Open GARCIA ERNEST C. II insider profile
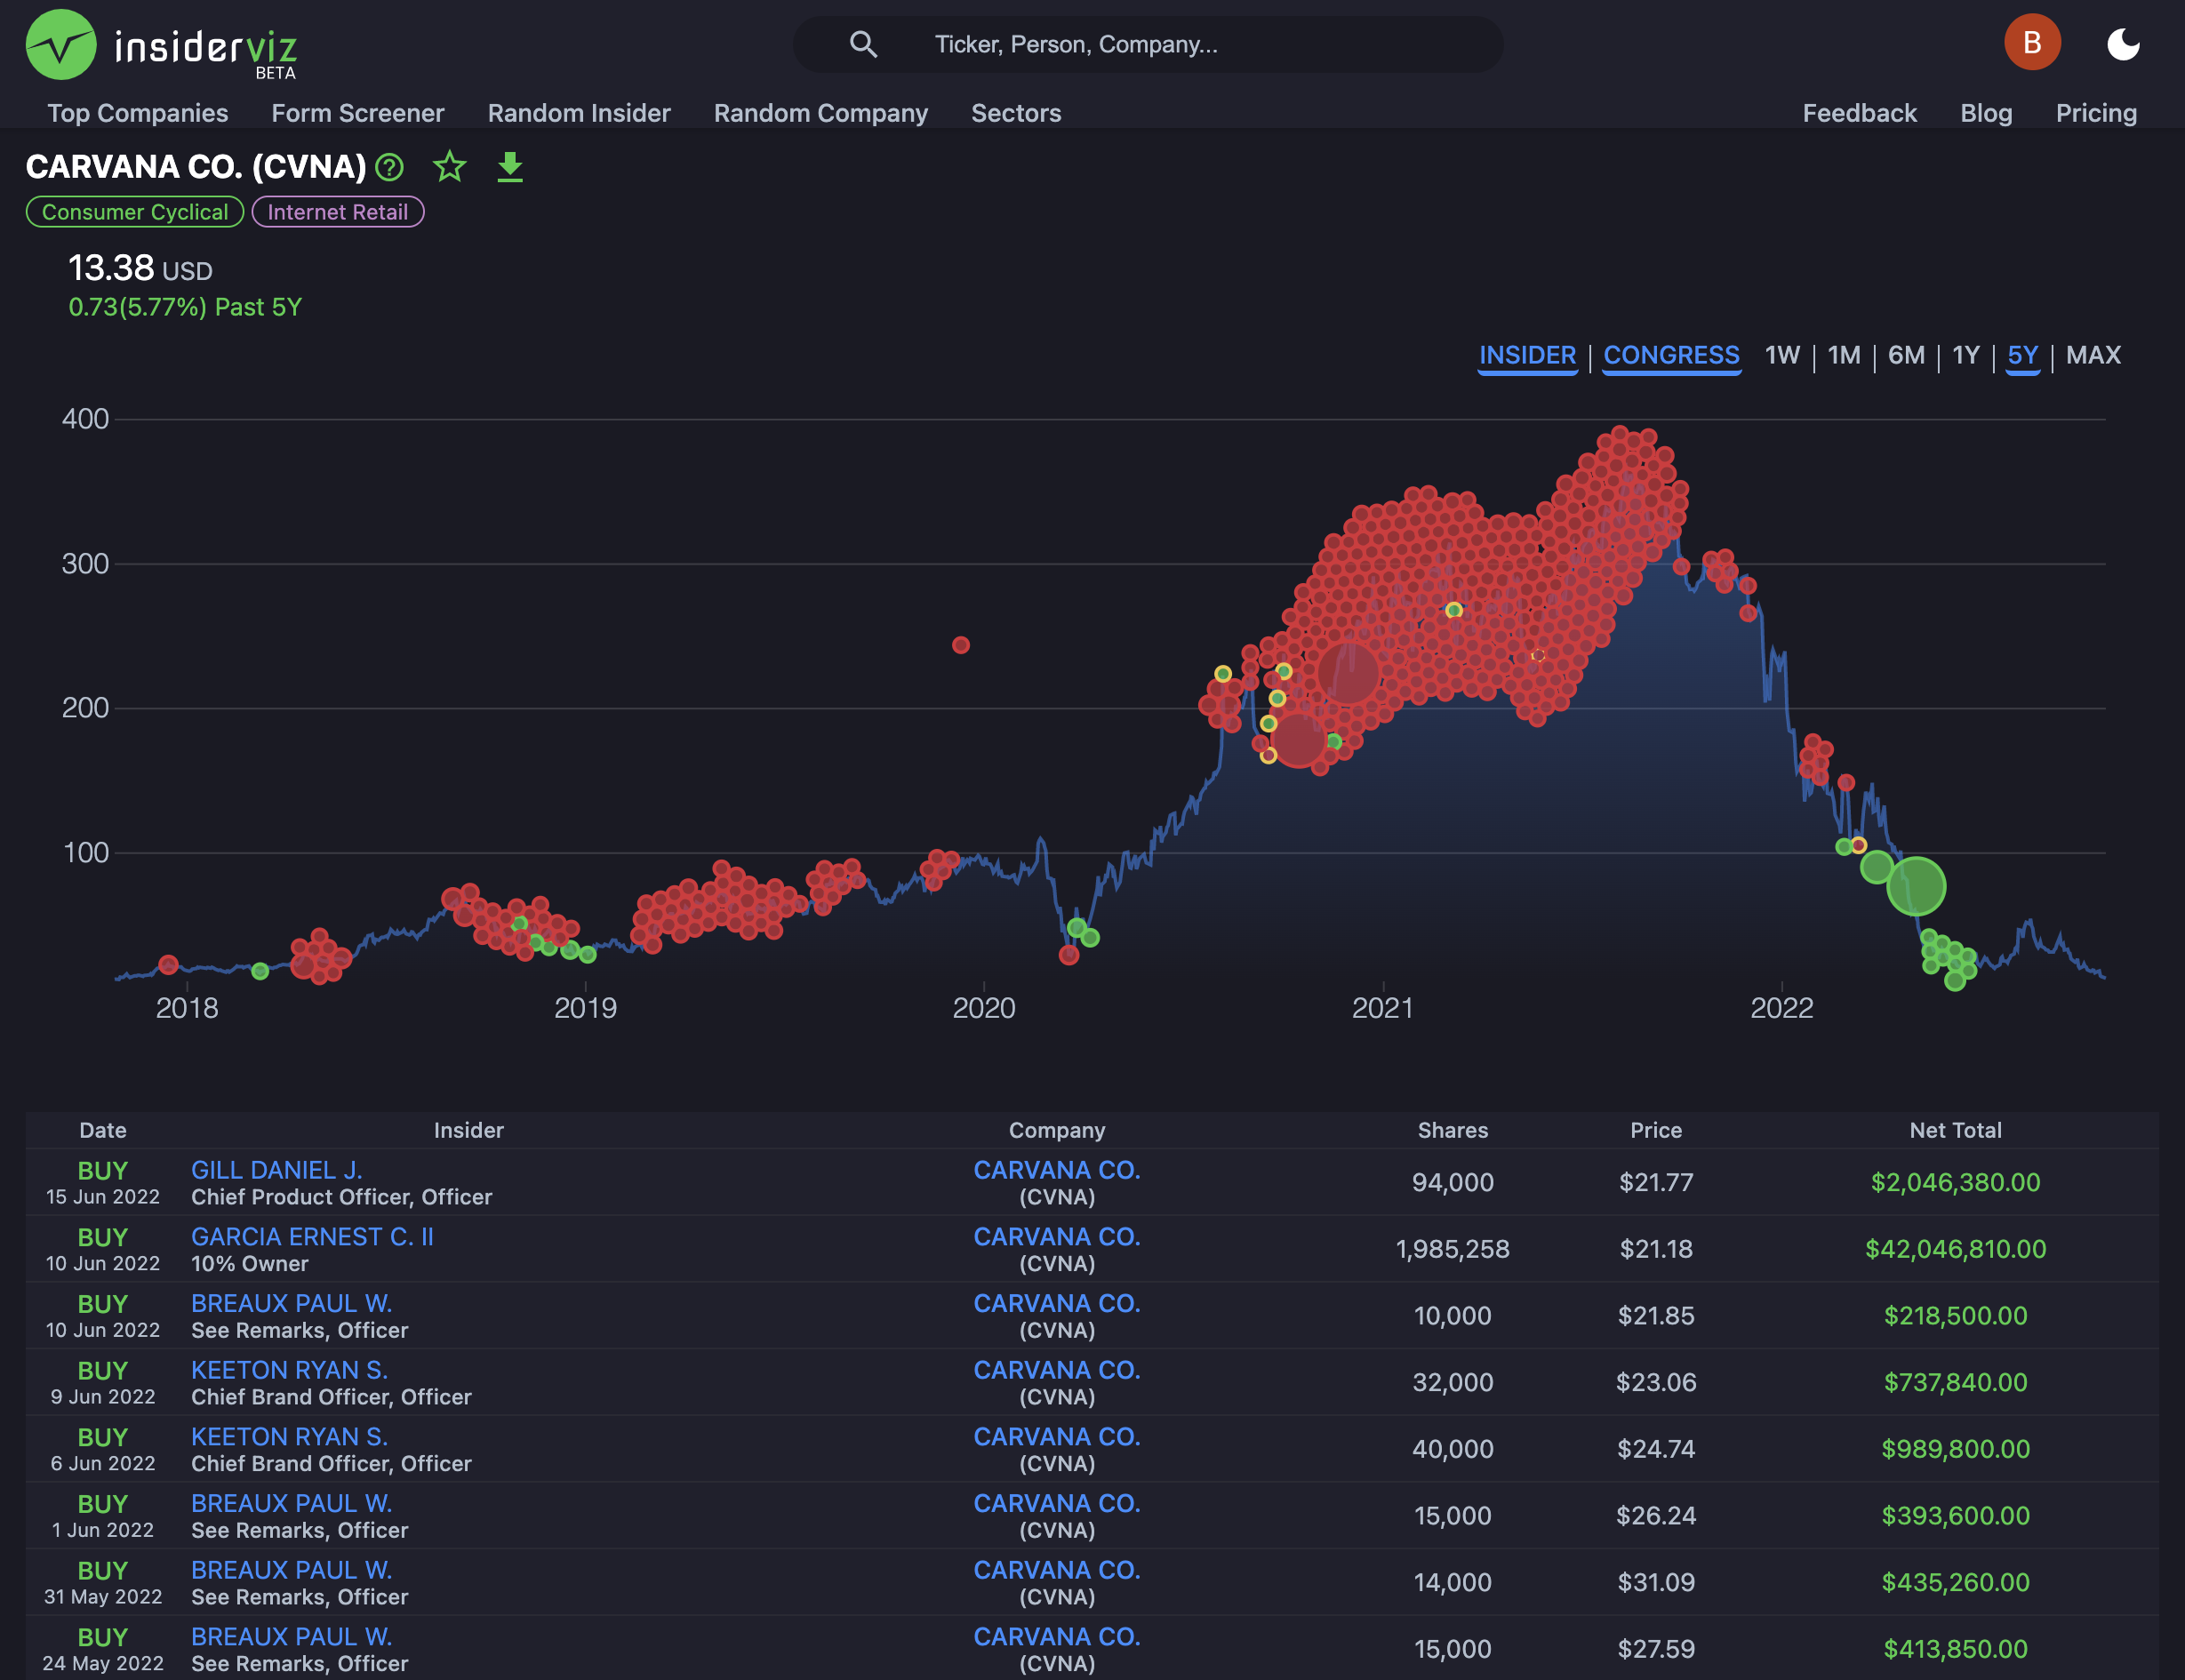The image size is (2185, 1680). coord(312,1237)
